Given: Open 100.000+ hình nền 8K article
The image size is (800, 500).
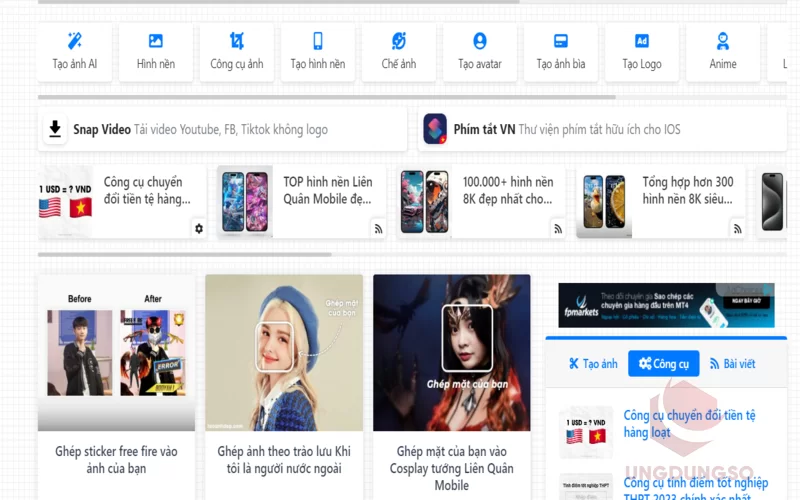Looking at the screenshot, I should pyautogui.click(x=508, y=190).
